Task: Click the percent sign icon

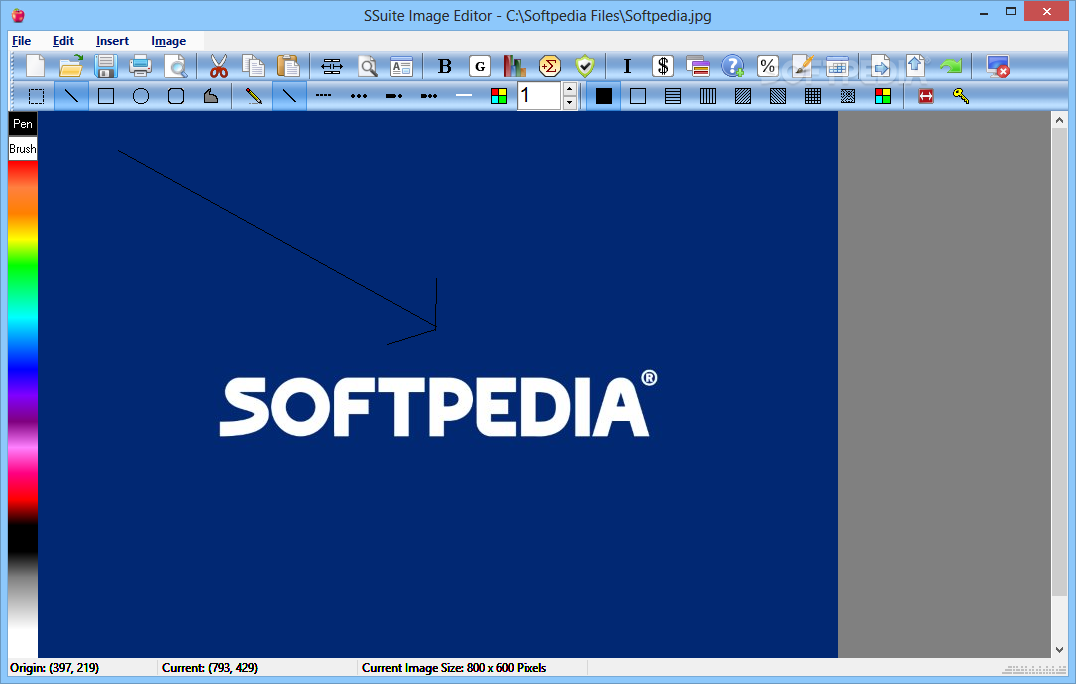Action: [x=768, y=67]
